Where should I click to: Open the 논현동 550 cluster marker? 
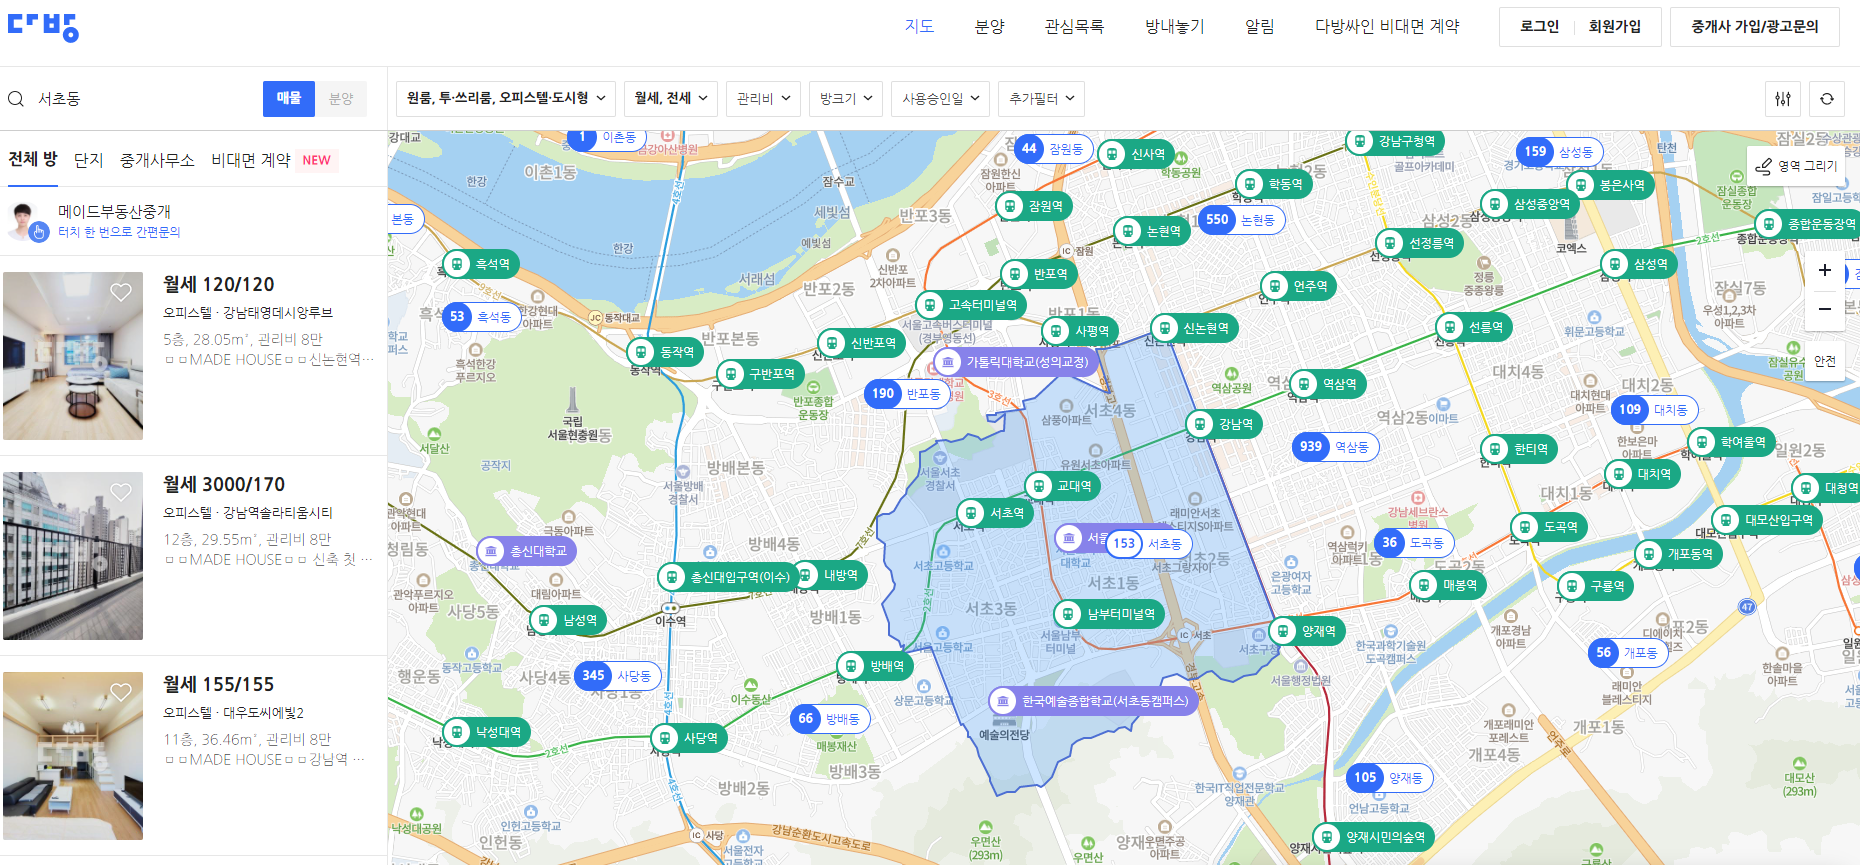1241,219
